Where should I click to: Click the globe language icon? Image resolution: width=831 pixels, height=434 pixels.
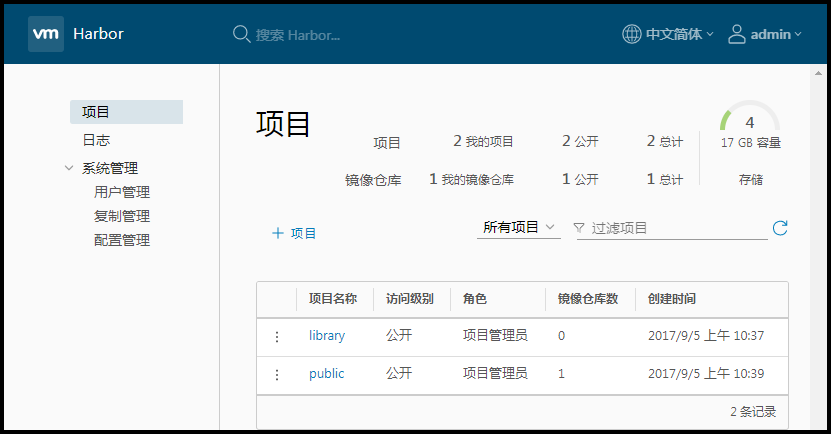[x=631, y=34]
